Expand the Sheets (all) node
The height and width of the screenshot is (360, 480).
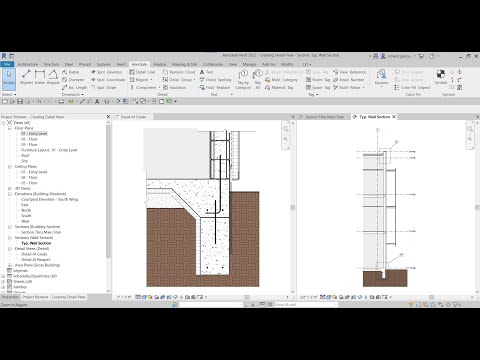point(3,282)
